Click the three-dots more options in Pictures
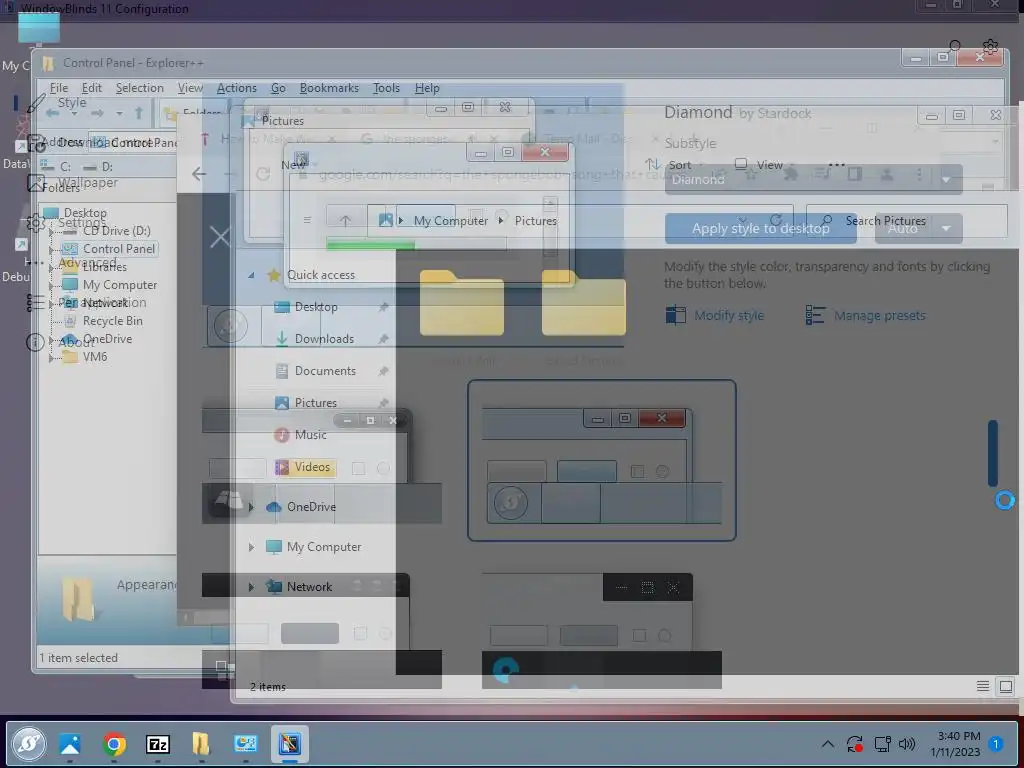 click(837, 165)
